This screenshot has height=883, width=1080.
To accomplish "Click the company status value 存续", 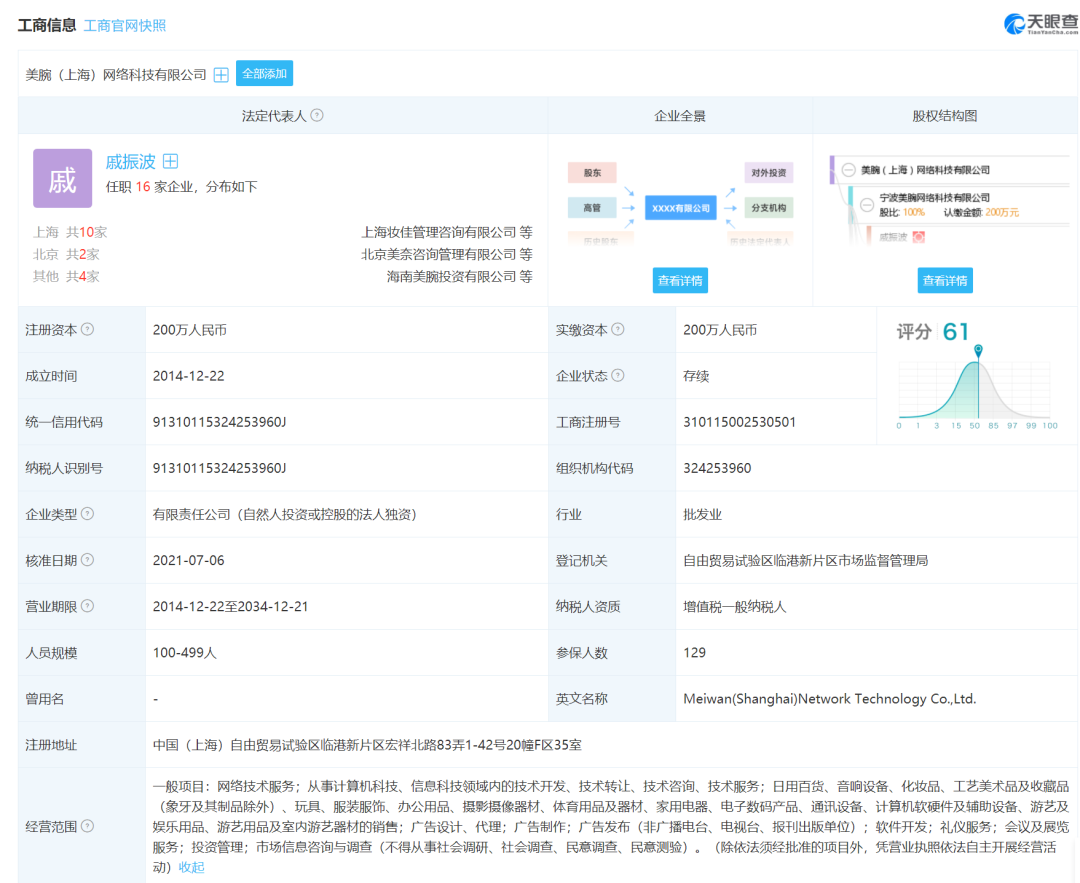I will 696,376.
